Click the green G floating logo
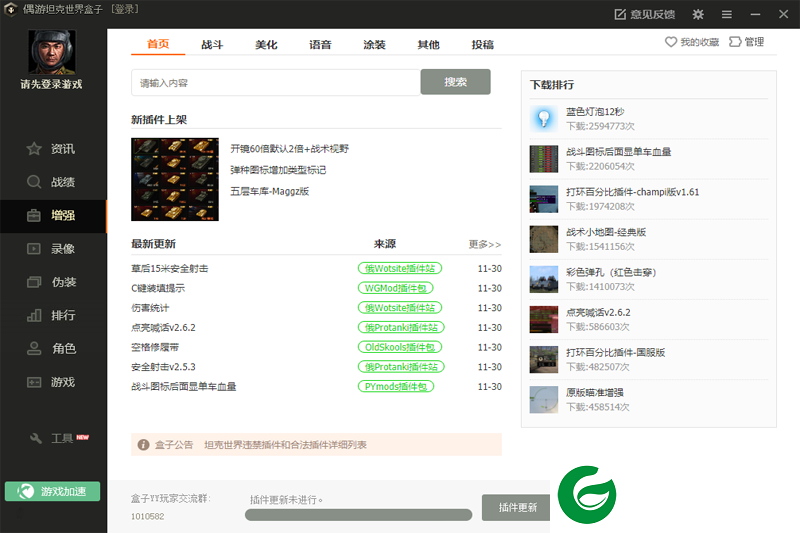 click(x=587, y=494)
